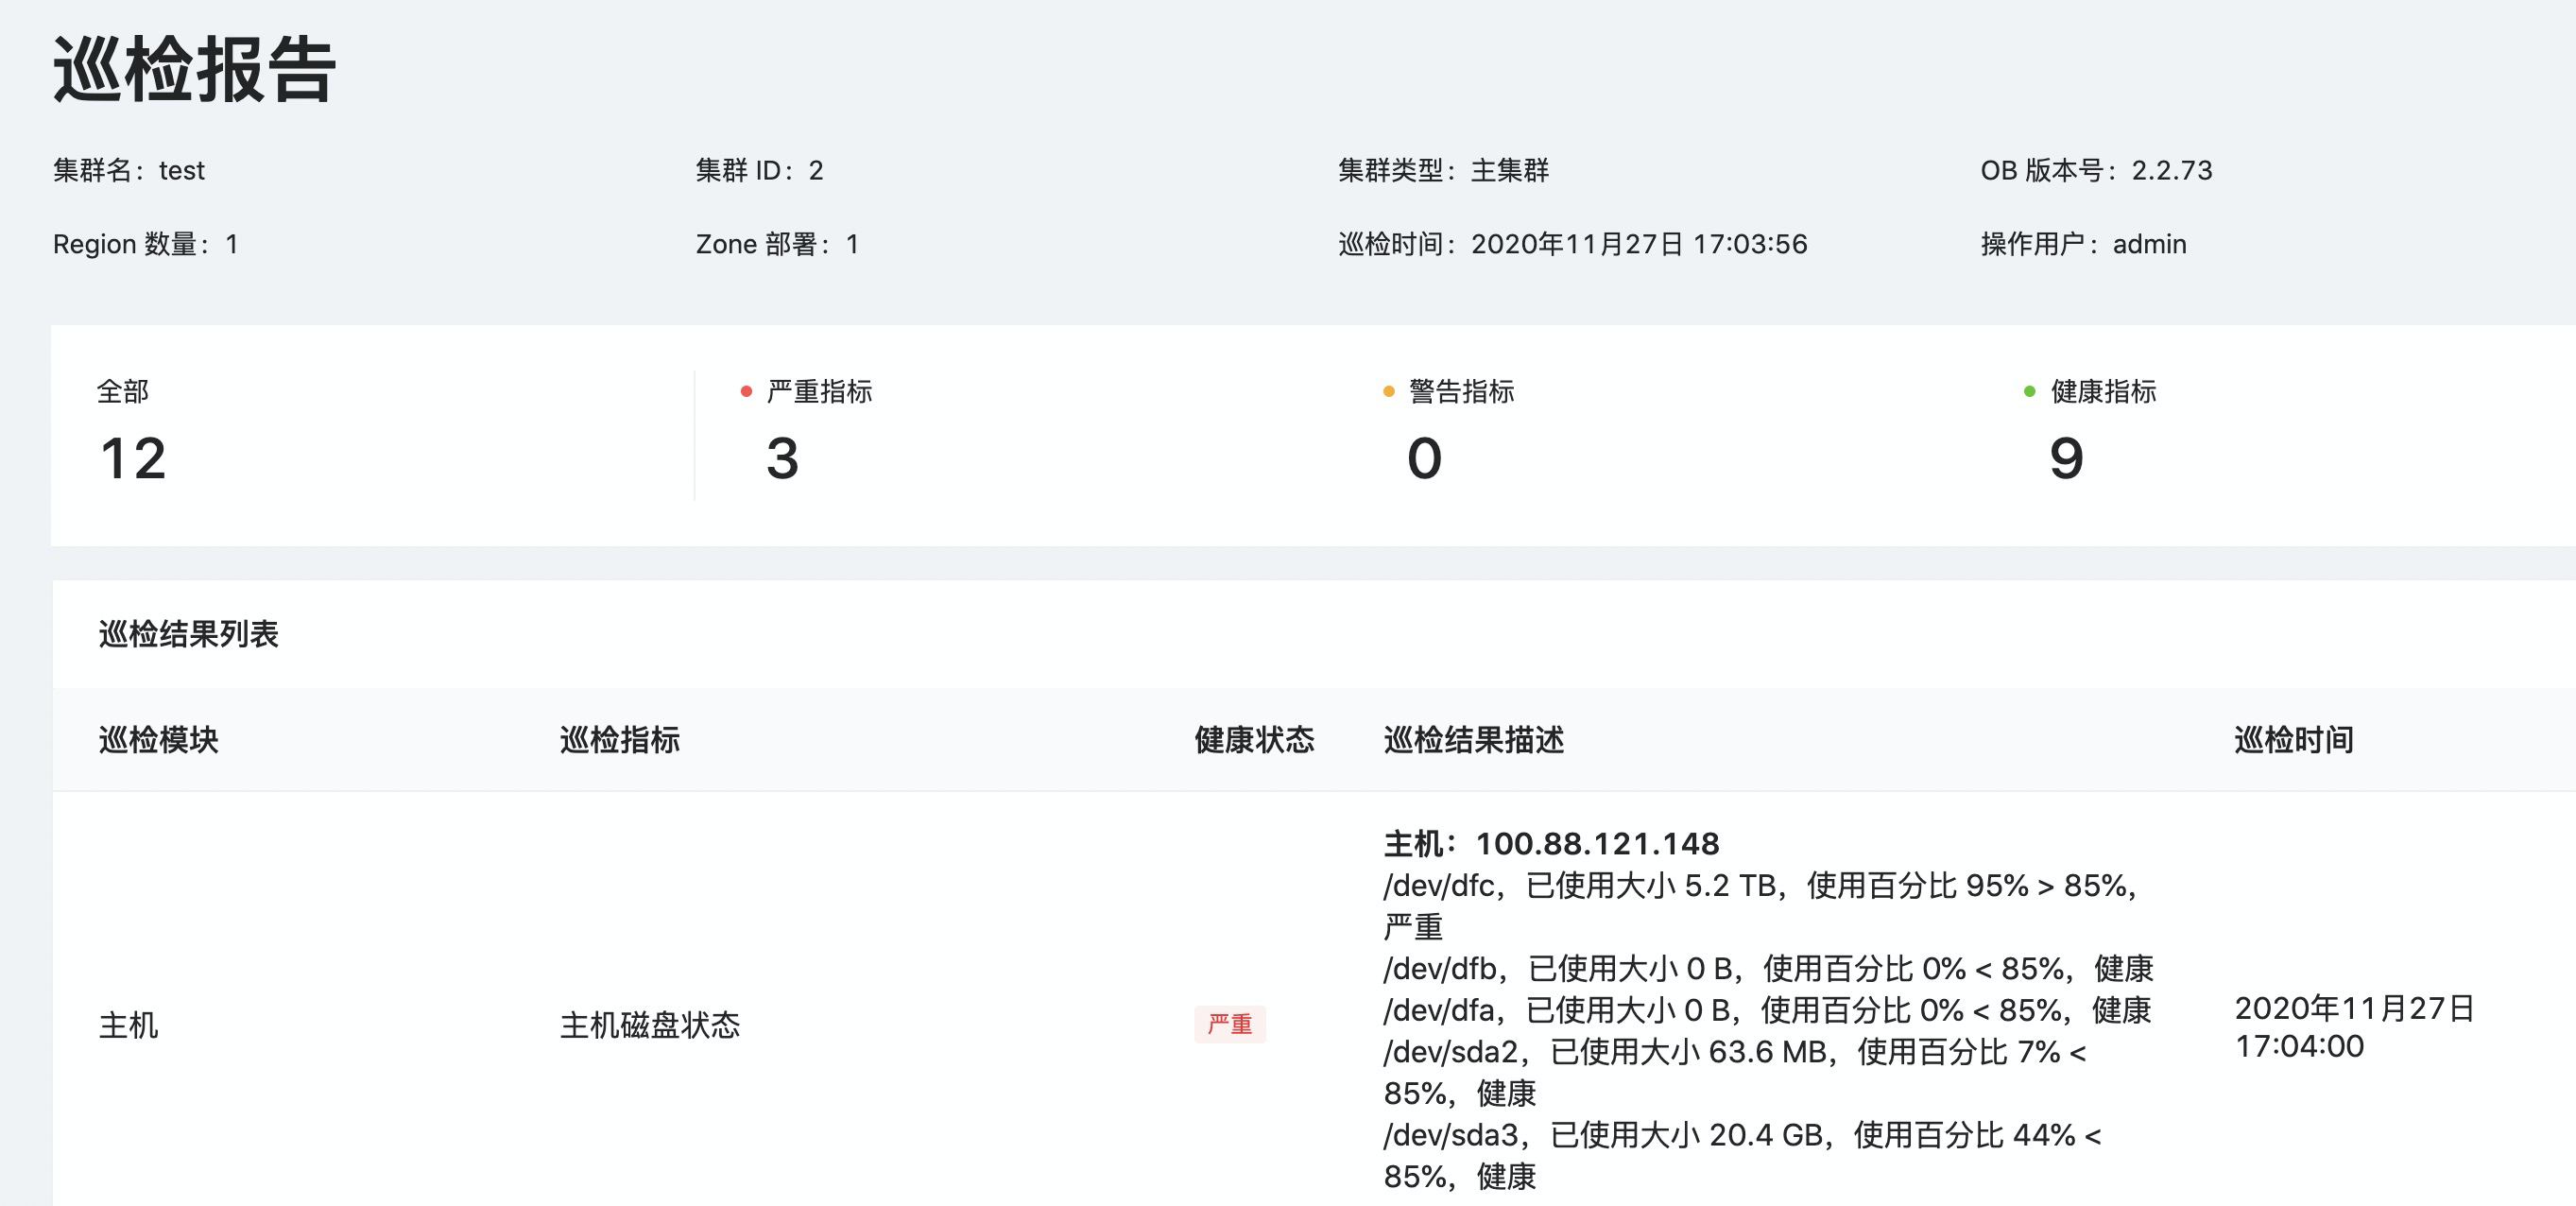Screen dimensions: 2576x1206
Task: Click the 操作用户: admin field
Action: tap(2084, 245)
